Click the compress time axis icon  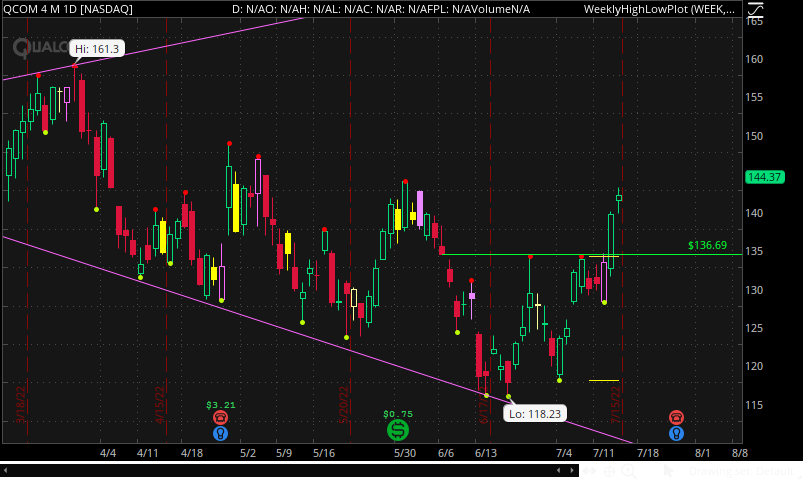(589, 471)
